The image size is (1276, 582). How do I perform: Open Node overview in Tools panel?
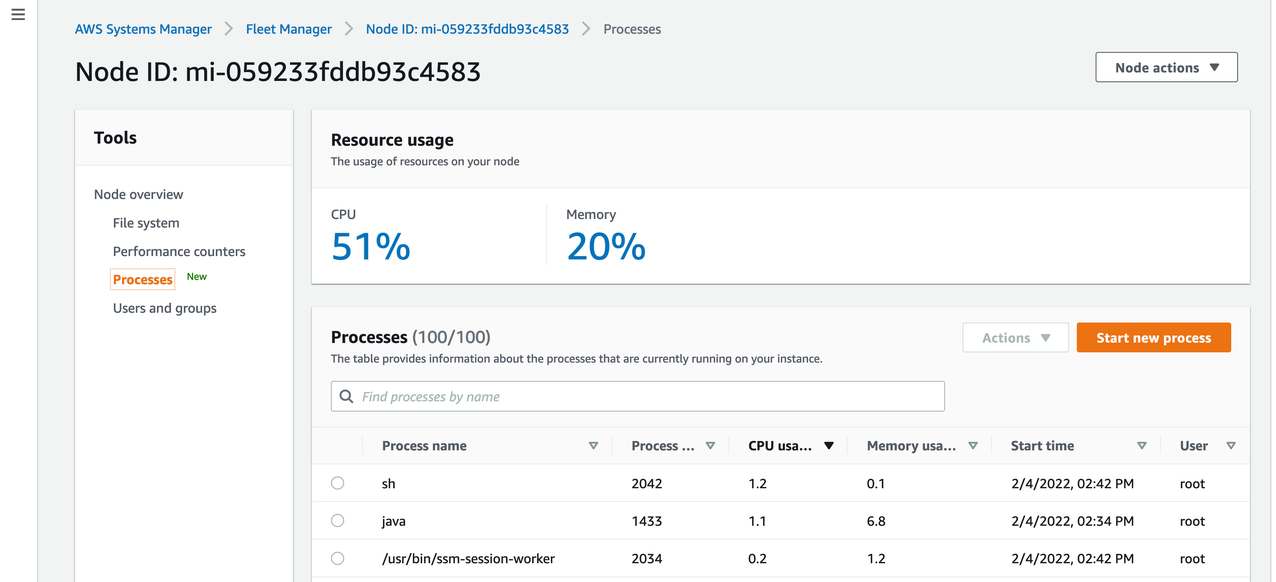[x=138, y=194]
